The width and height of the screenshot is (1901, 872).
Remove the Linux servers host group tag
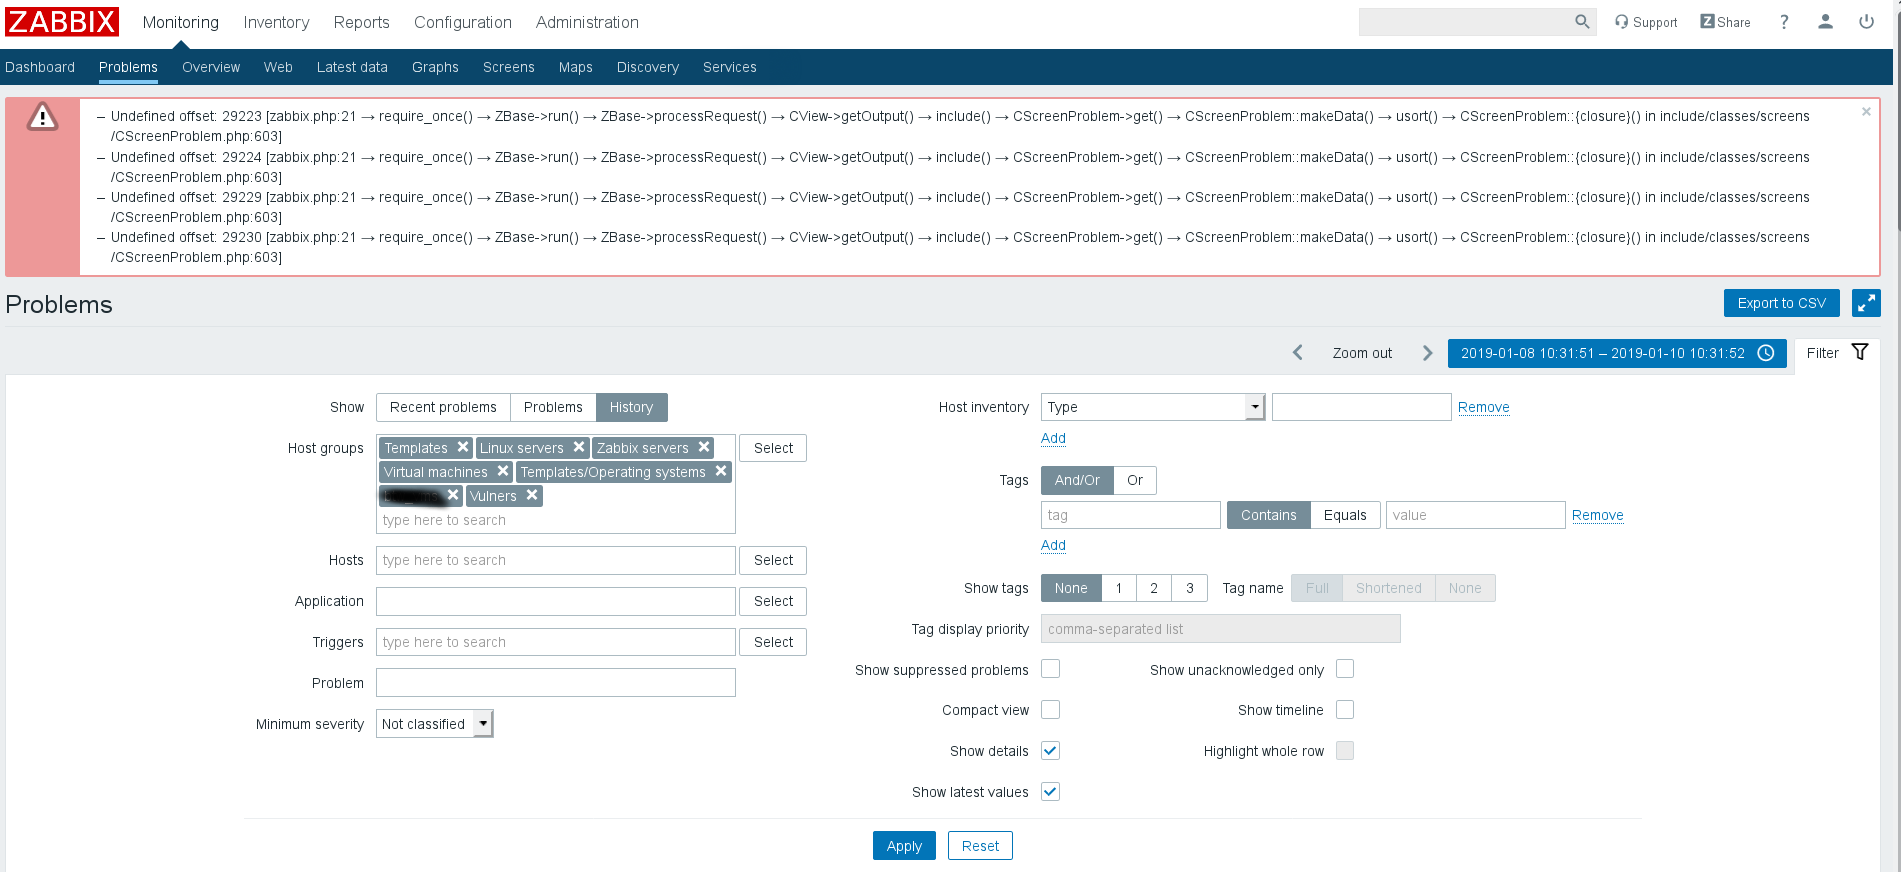tap(579, 447)
